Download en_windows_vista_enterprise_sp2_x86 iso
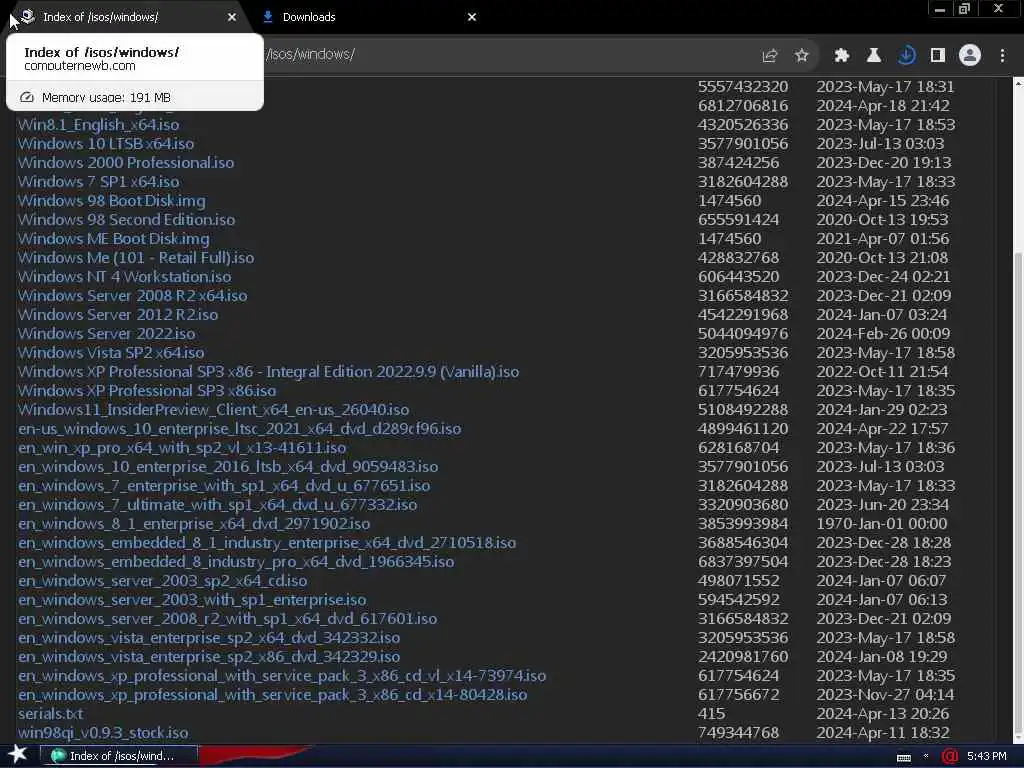This screenshot has width=1024, height=768. coord(209,656)
